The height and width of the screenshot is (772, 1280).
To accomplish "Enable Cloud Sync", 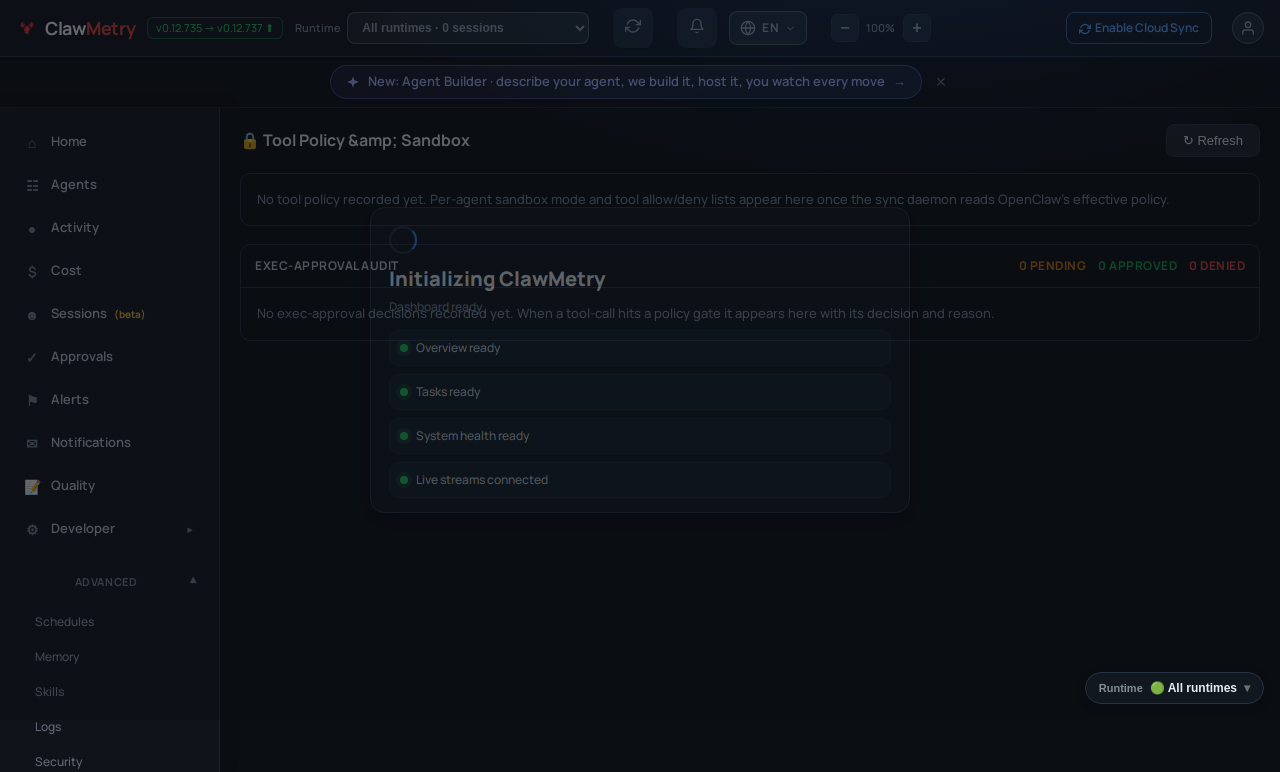I will pyautogui.click(x=1139, y=28).
